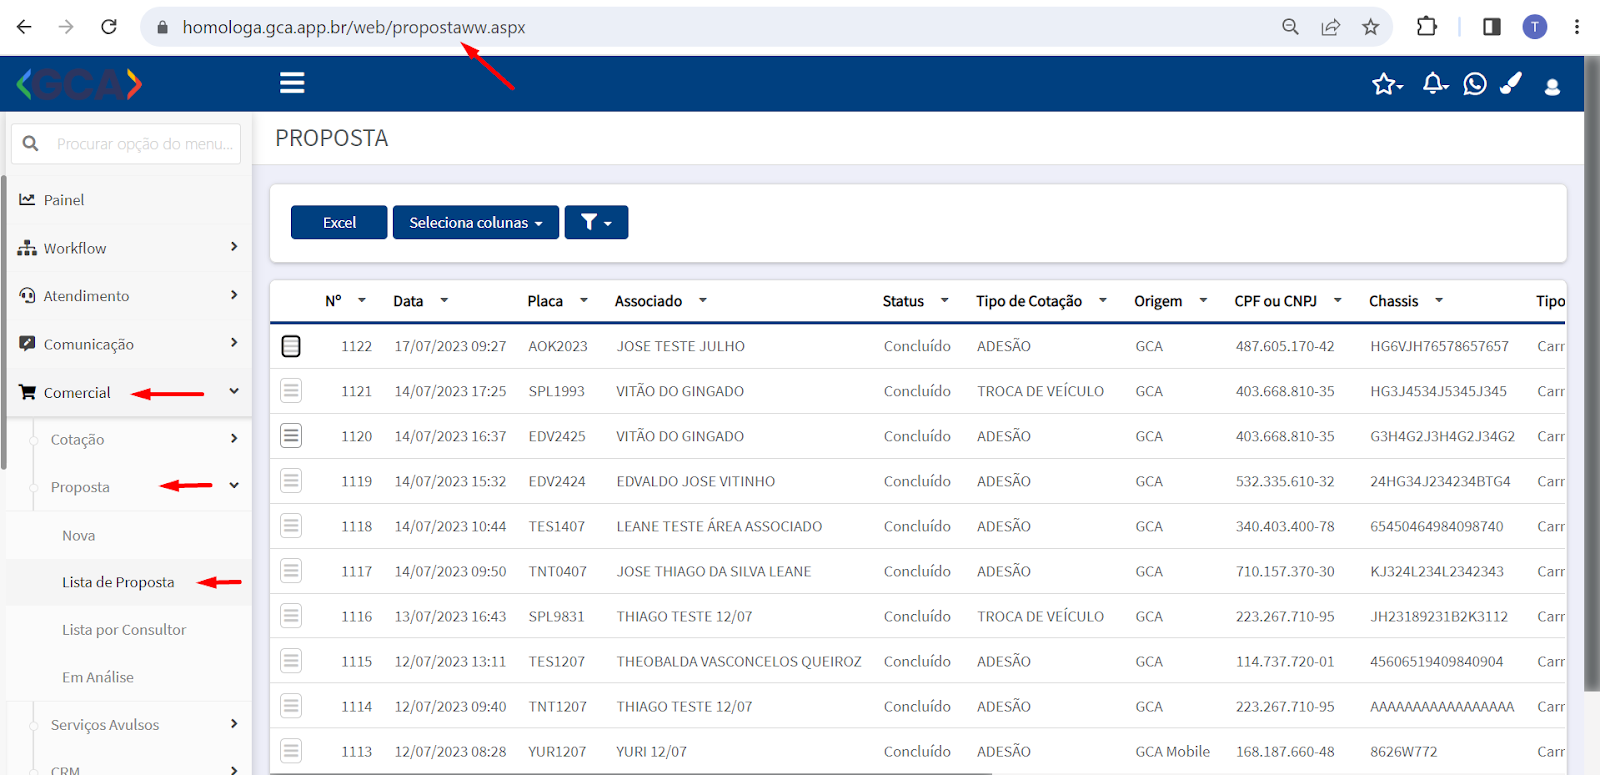Open the CPF ou CNPJ column arrow
Screen dimensions: 1600x775
tap(1337, 301)
